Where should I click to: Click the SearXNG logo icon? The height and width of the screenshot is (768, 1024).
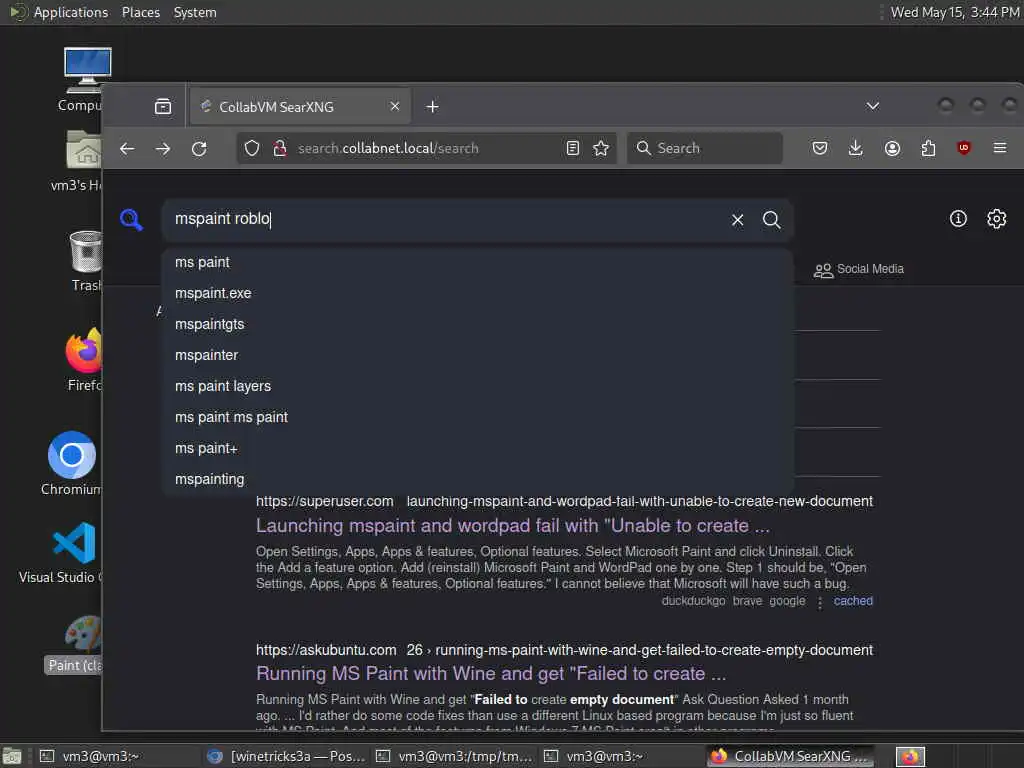click(131, 219)
